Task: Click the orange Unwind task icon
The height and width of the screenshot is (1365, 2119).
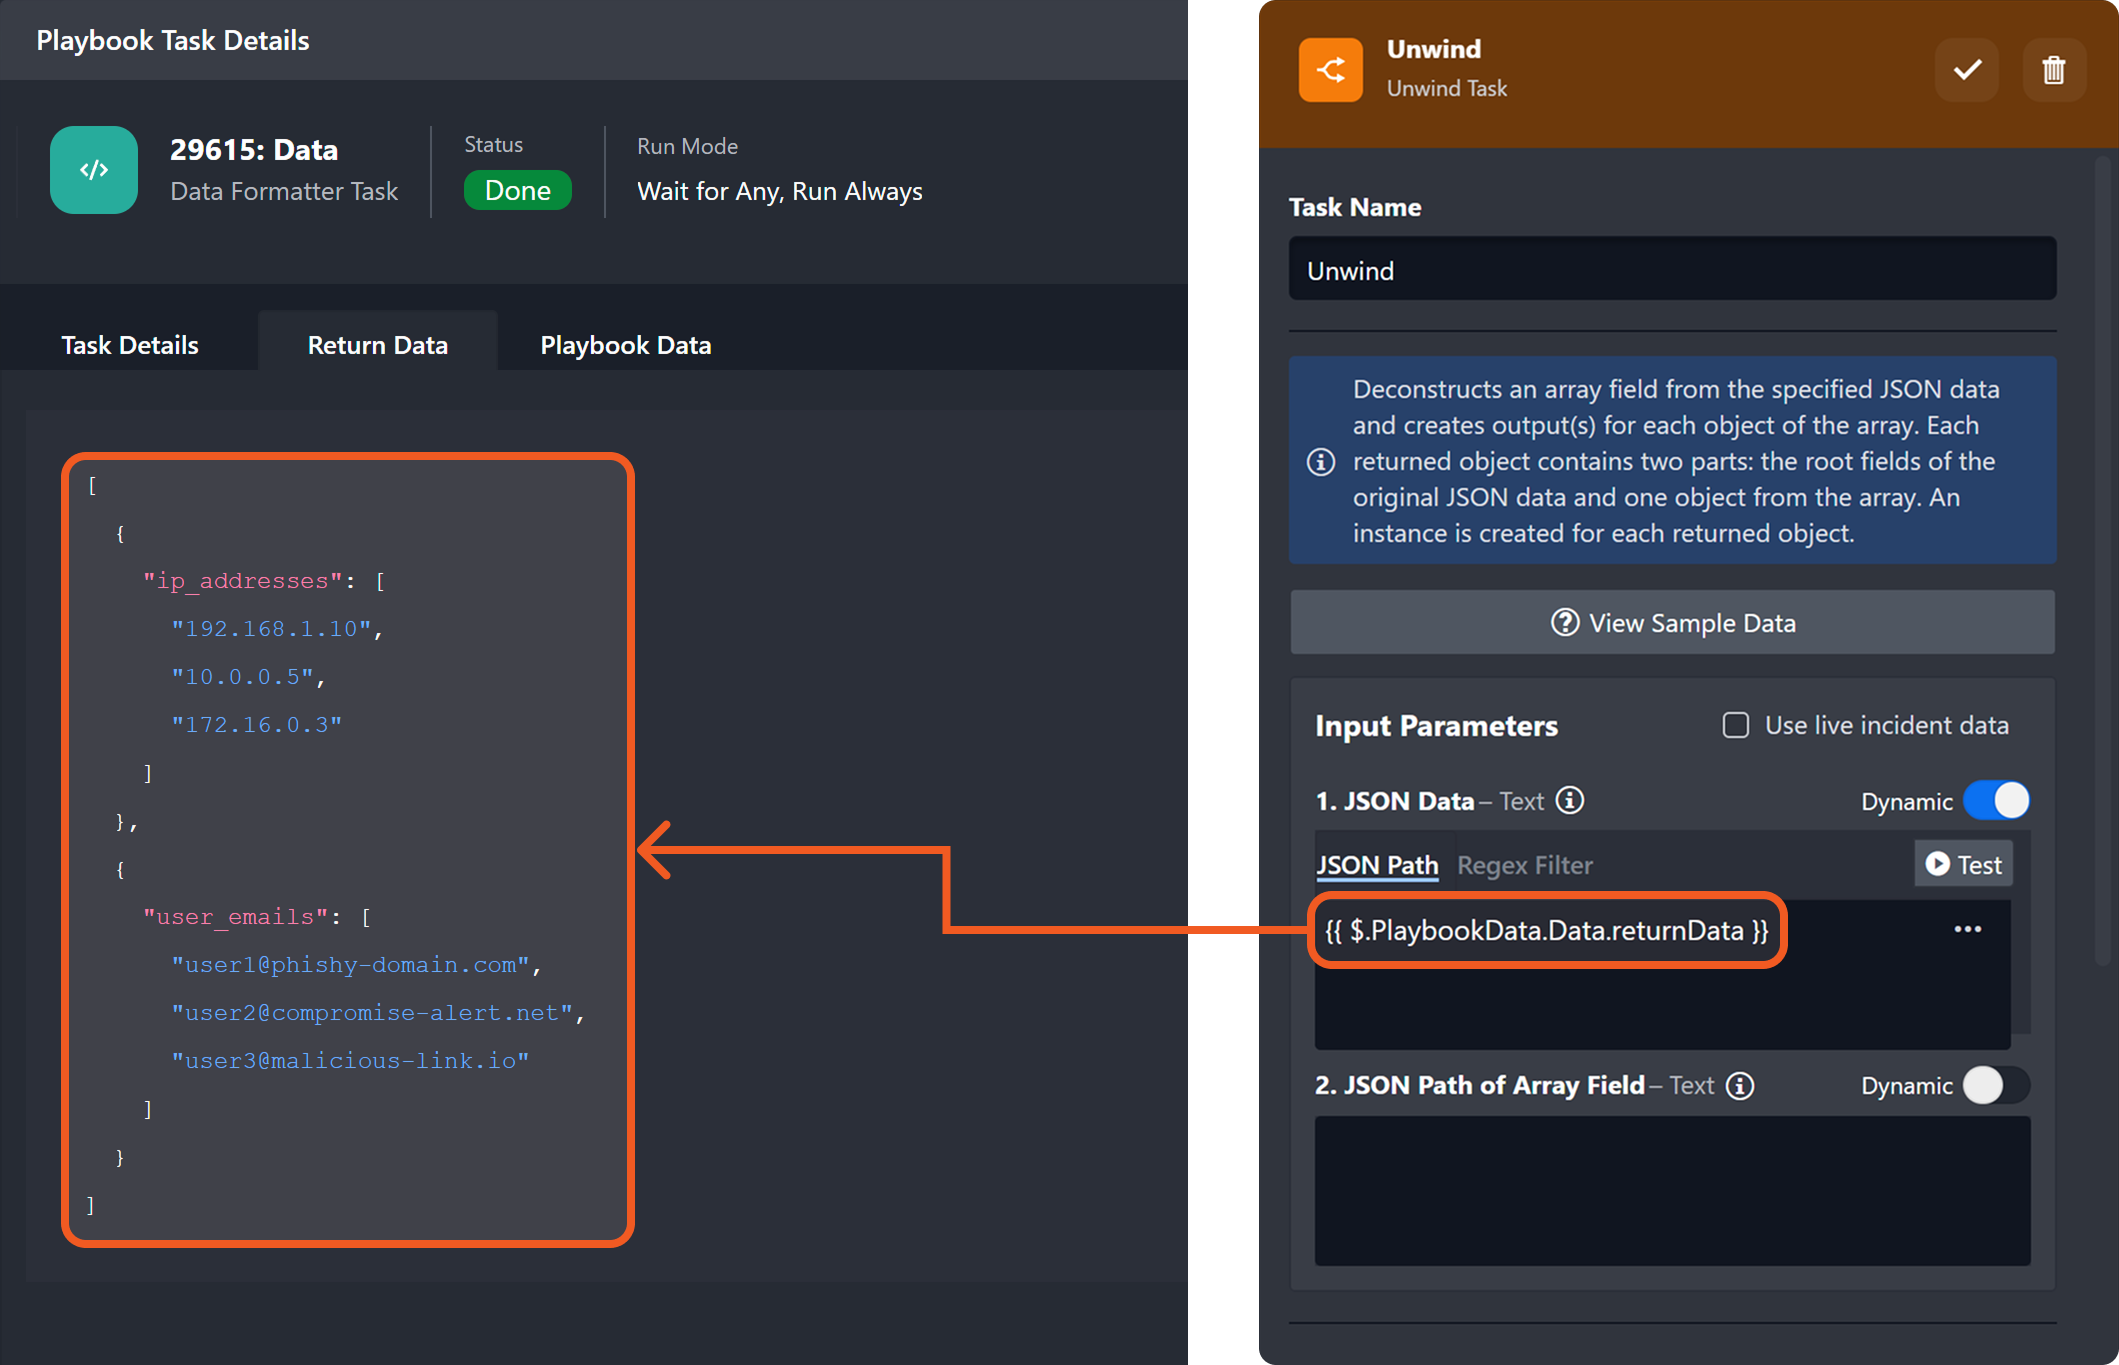Action: [1330, 70]
